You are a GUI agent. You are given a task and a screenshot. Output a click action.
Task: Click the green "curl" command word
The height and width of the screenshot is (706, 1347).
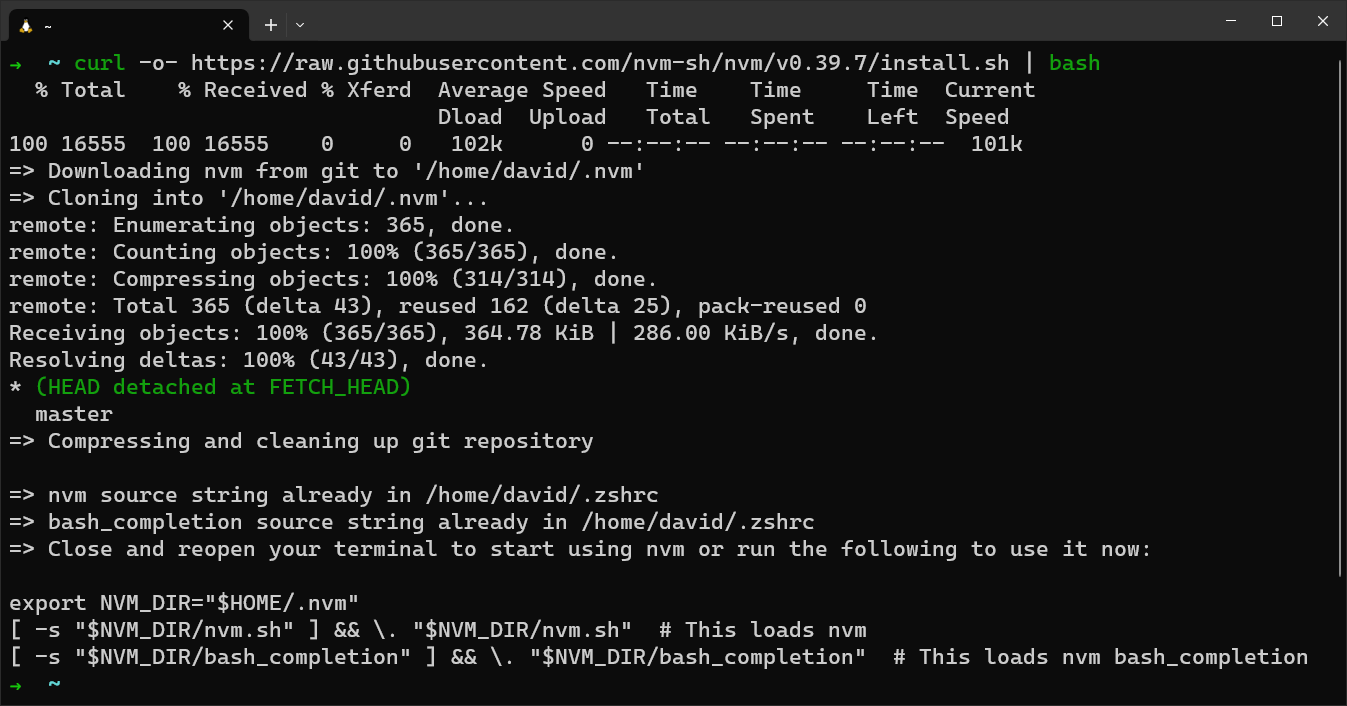99,63
